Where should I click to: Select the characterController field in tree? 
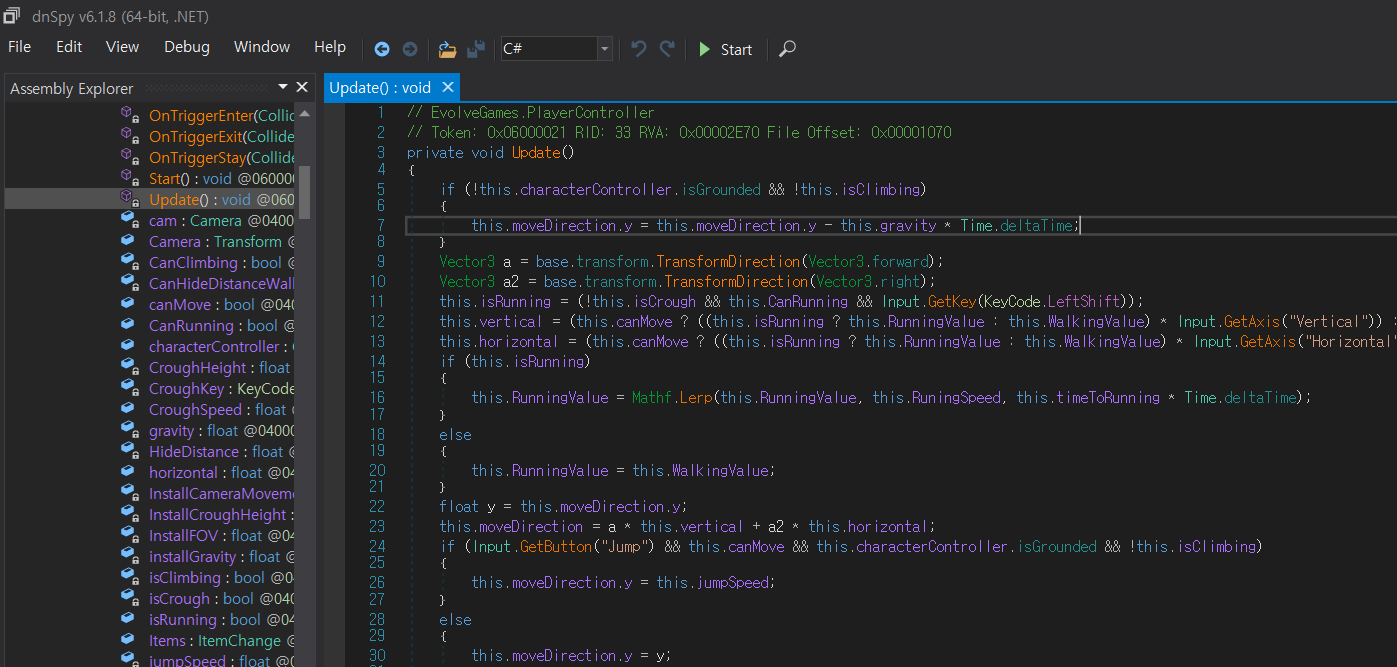coord(214,346)
